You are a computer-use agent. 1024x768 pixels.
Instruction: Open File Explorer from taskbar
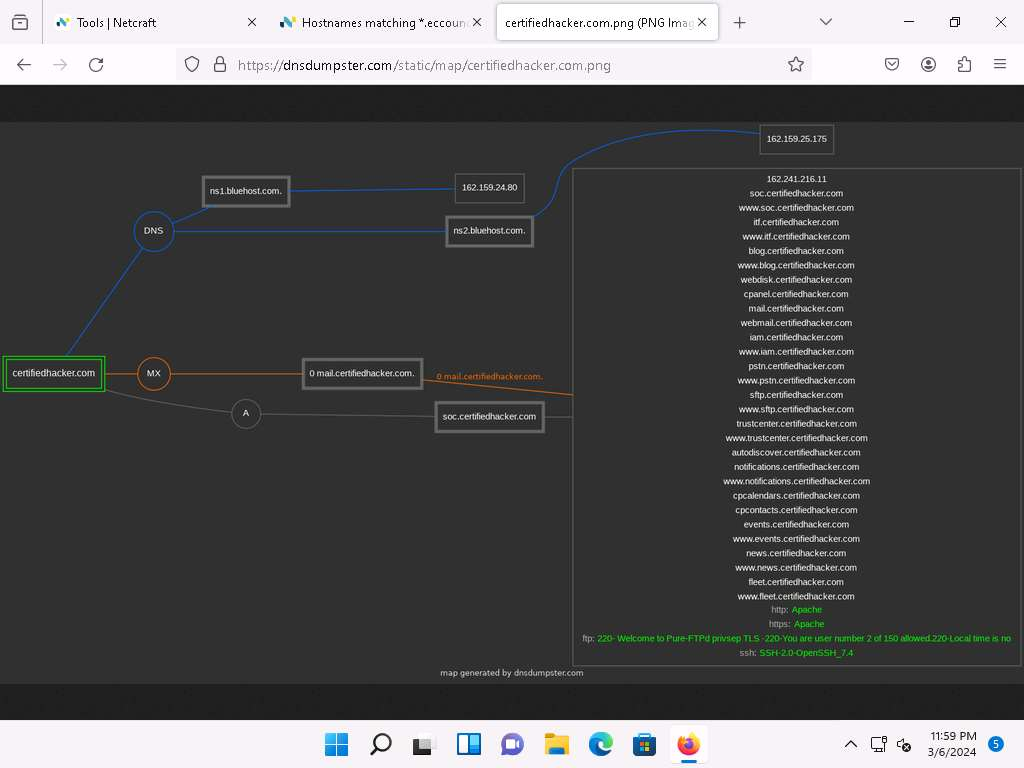point(556,744)
